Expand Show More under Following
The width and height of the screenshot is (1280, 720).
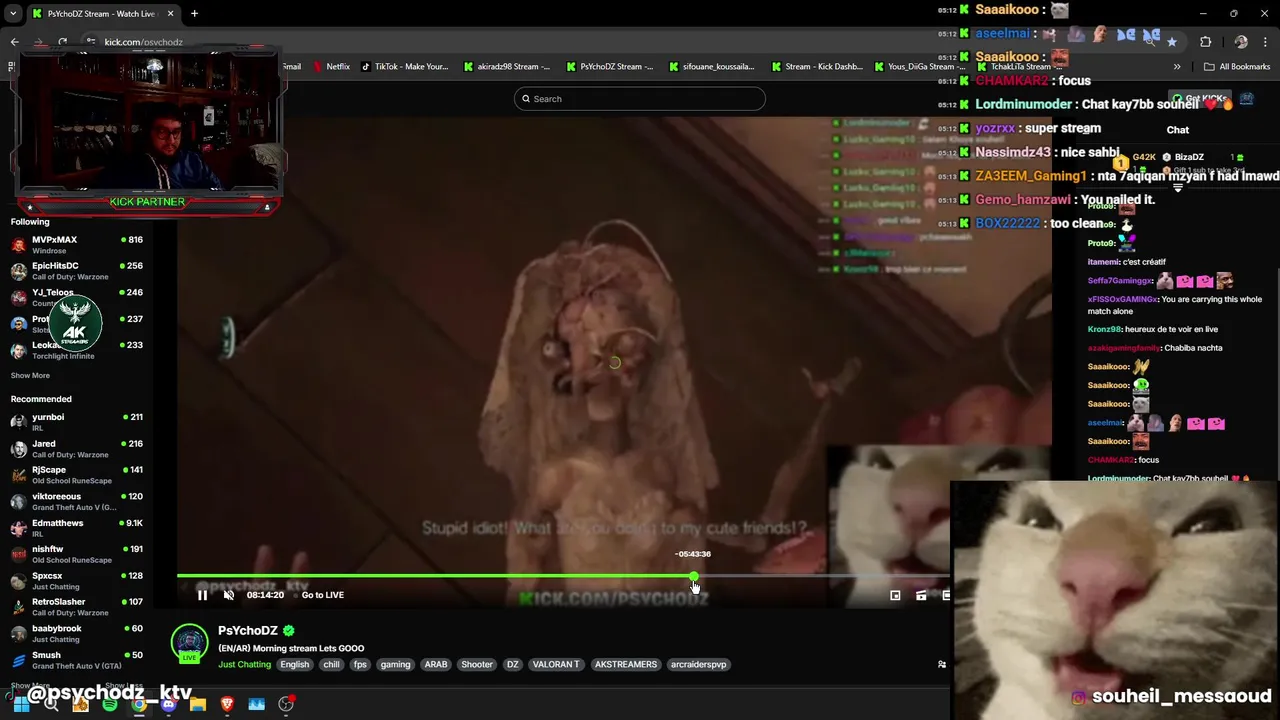click(x=30, y=376)
